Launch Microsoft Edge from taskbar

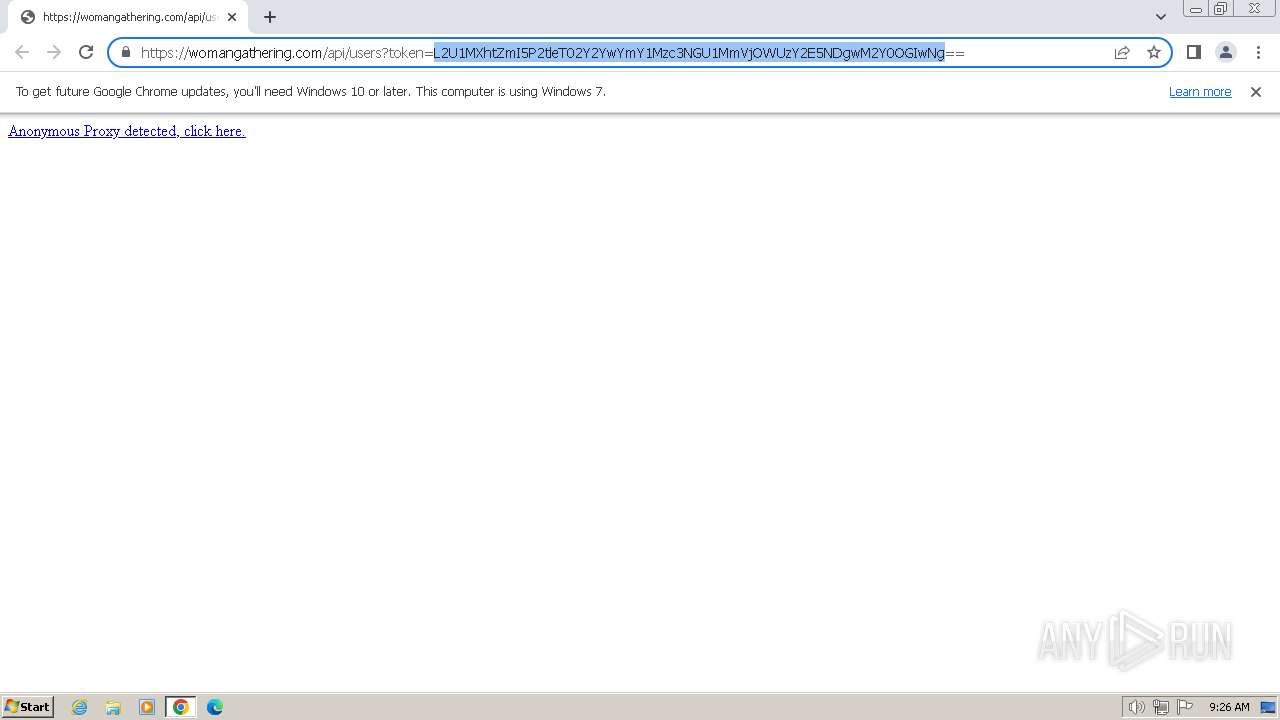click(x=215, y=707)
